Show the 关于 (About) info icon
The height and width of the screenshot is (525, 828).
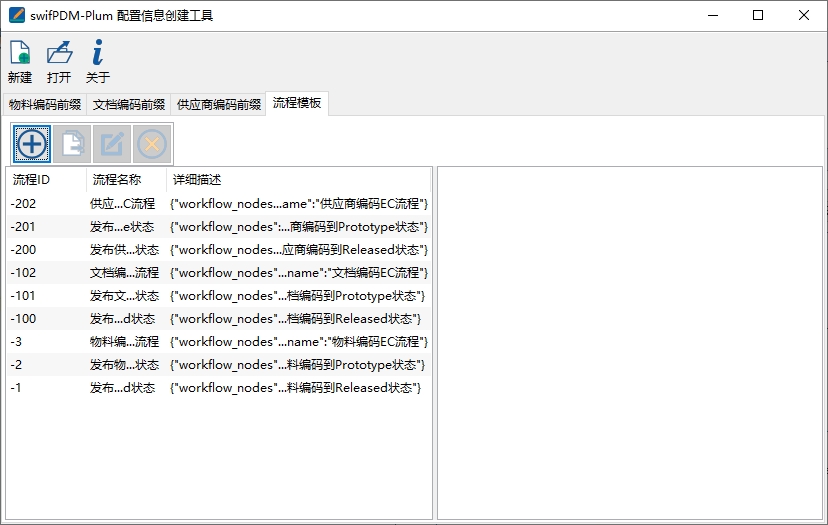(x=97, y=53)
